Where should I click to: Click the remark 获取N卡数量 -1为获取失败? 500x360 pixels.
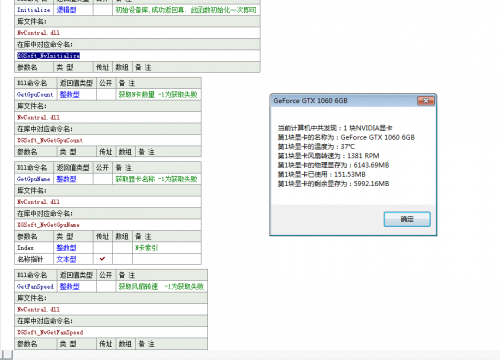pos(158,95)
